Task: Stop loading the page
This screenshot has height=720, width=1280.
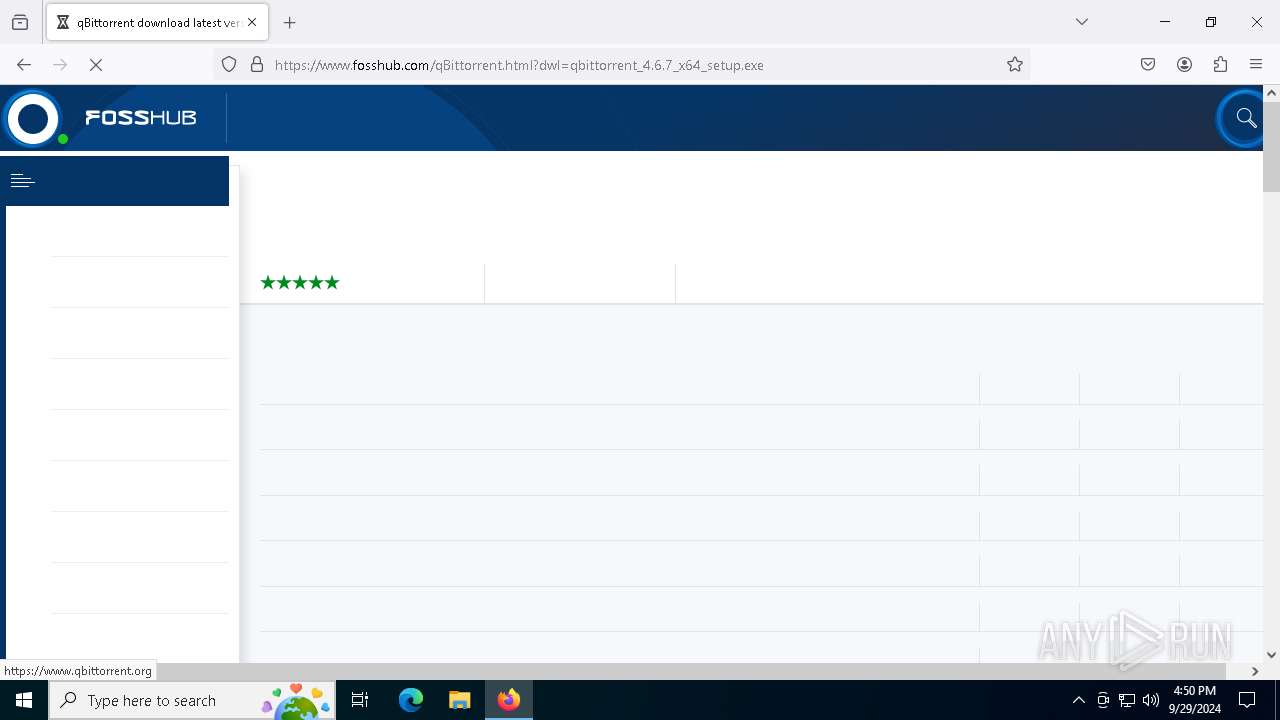Action: (x=96, y=64)
